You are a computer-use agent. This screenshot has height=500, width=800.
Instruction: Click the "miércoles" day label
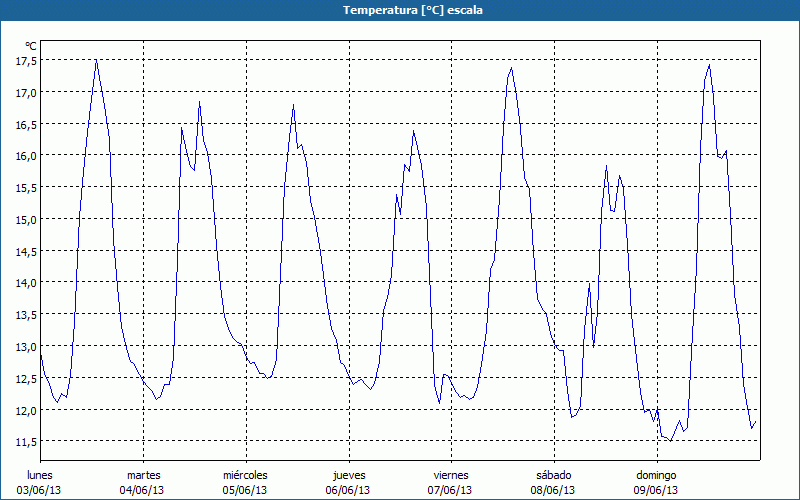(245, 475)
